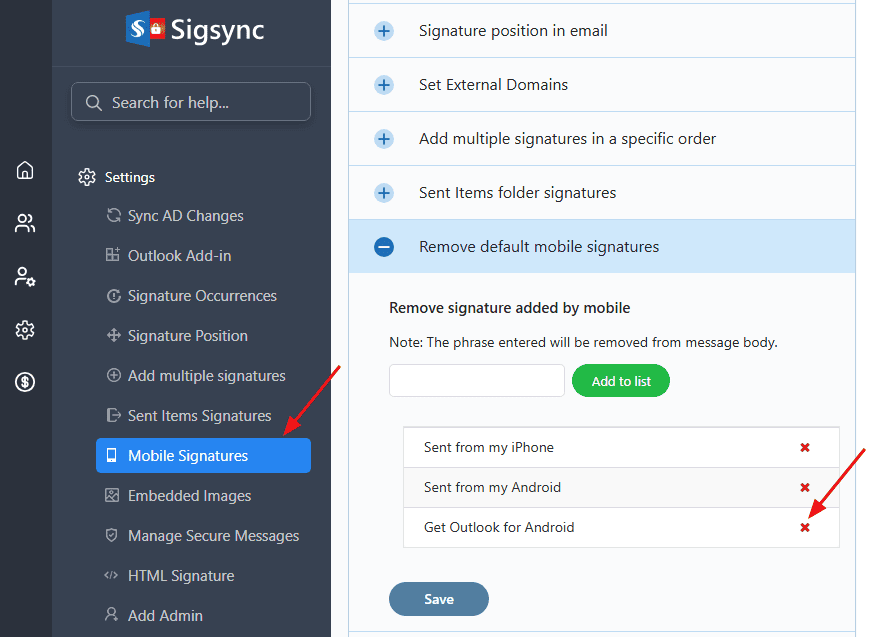Open the users icon in left rail

(x=25, y=224)
